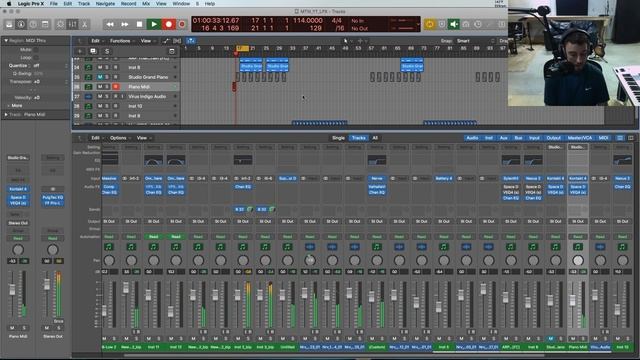Click the Stop transport button
The height and width of the screenshot is (360, 640).
point(139,24)
